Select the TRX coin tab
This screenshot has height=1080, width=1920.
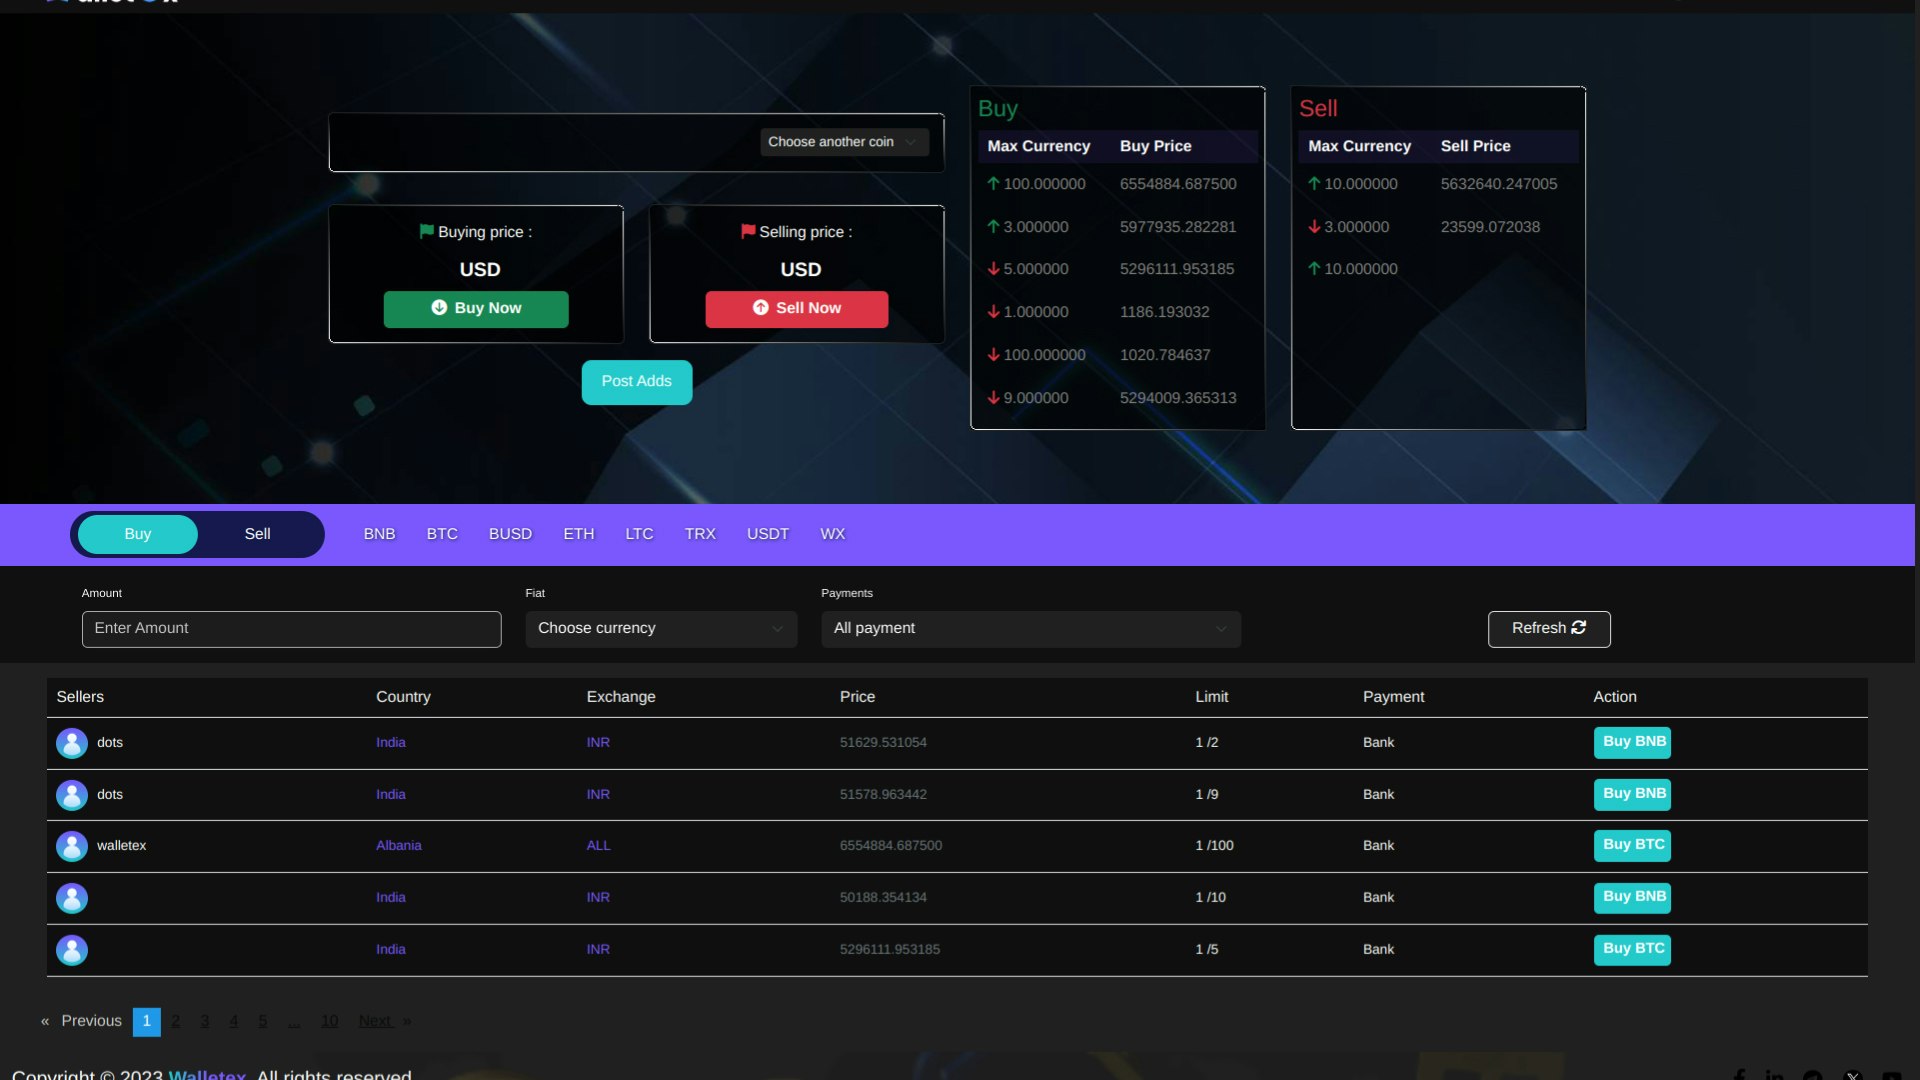pyautogui.click(x=700, y=534)
